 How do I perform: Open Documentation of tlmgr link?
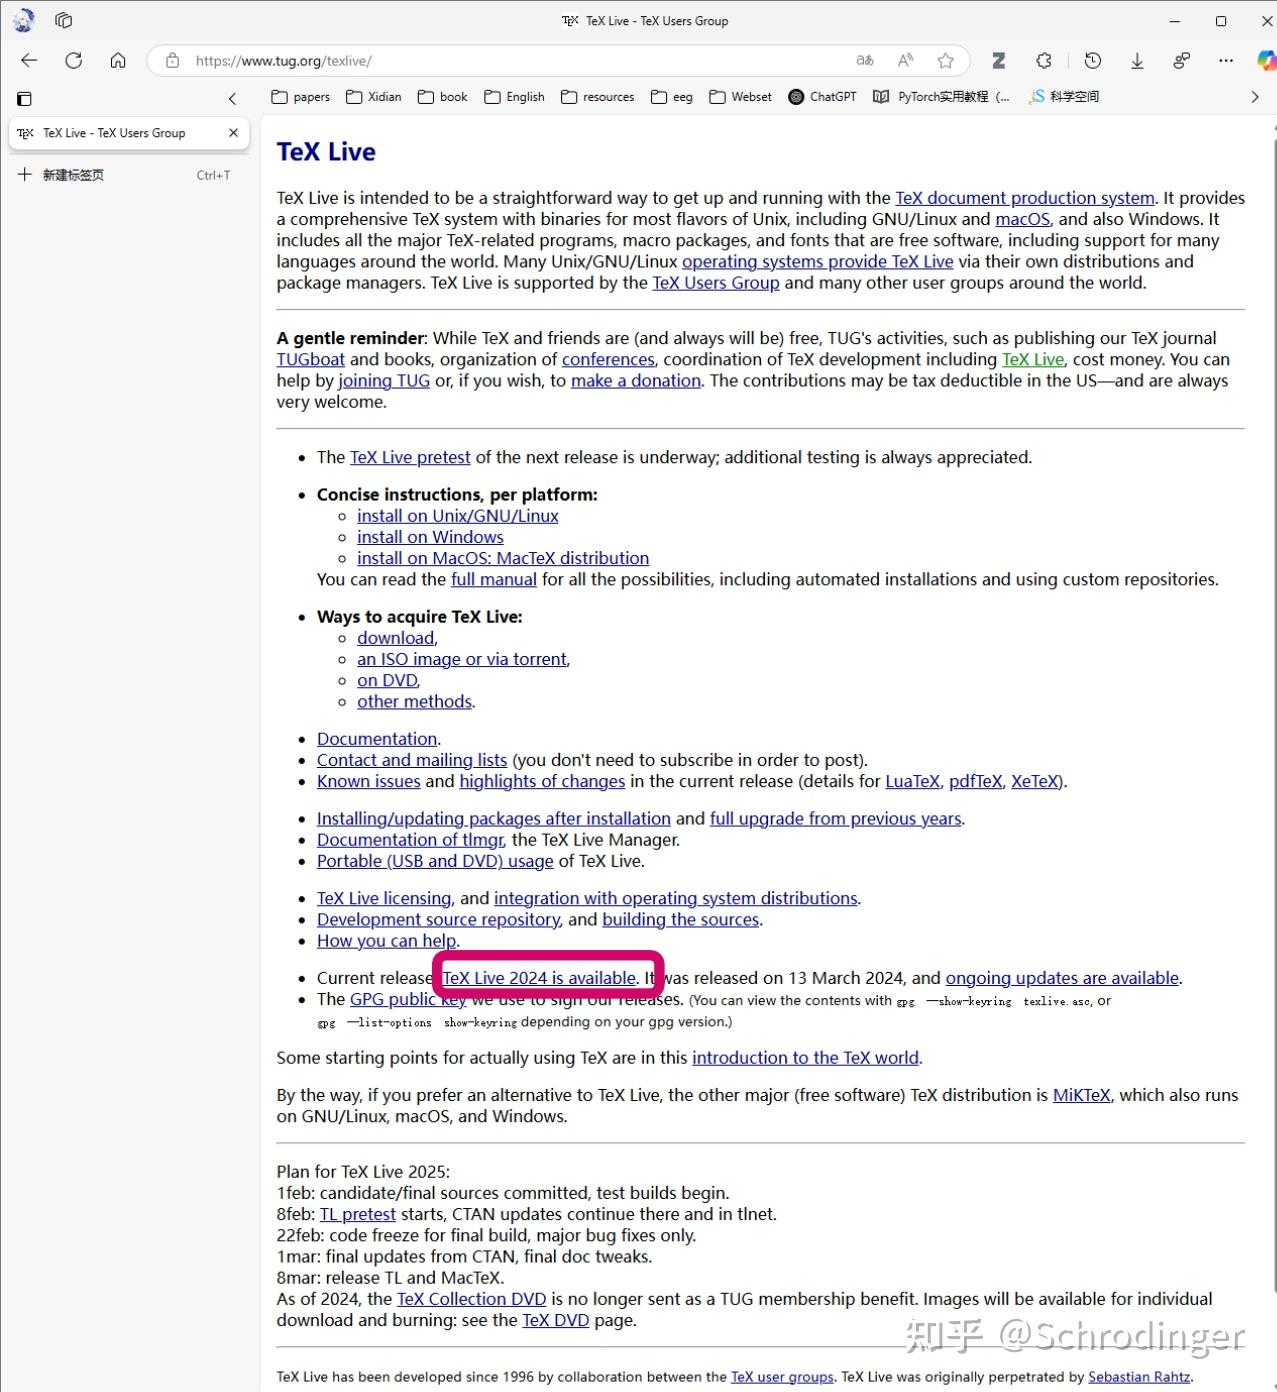tap(410, 840)
